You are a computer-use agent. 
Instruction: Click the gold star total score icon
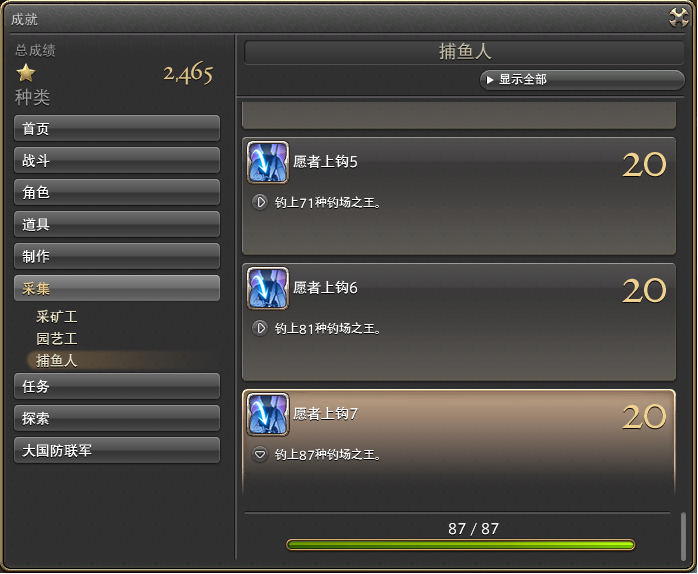coord(26,73)
